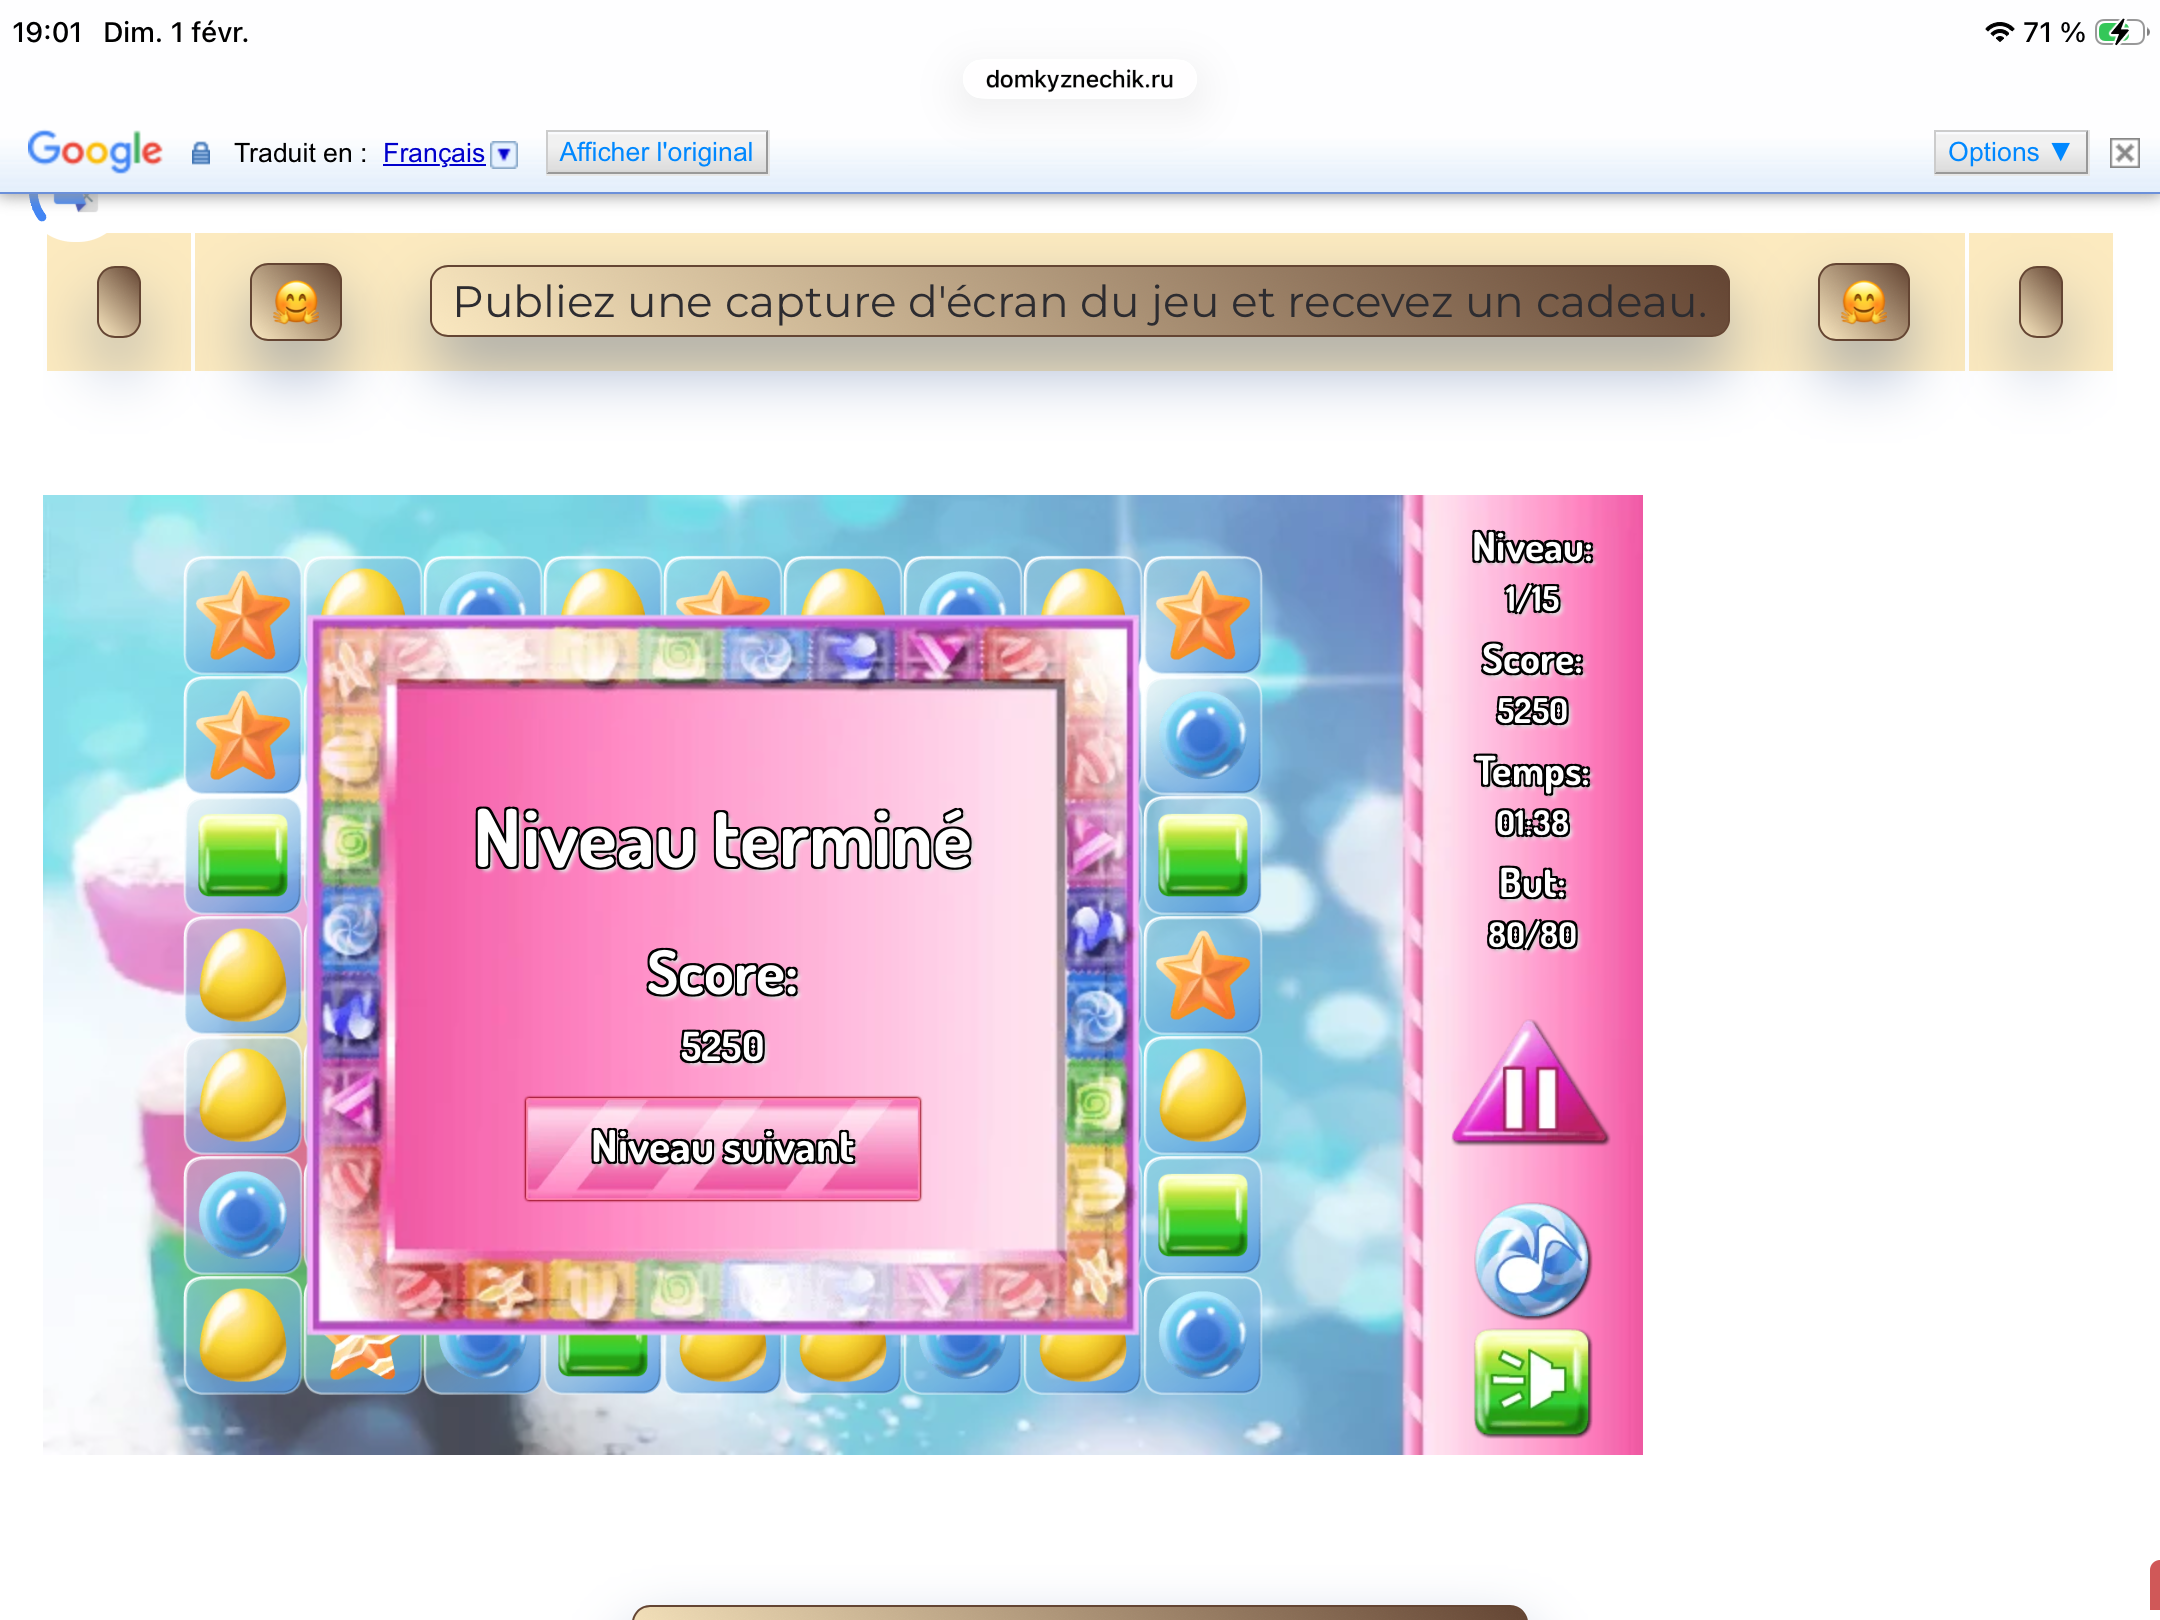2160x1620 pixels.
Task: Select the green square candy on left column
Action: (x=243, y=855)
